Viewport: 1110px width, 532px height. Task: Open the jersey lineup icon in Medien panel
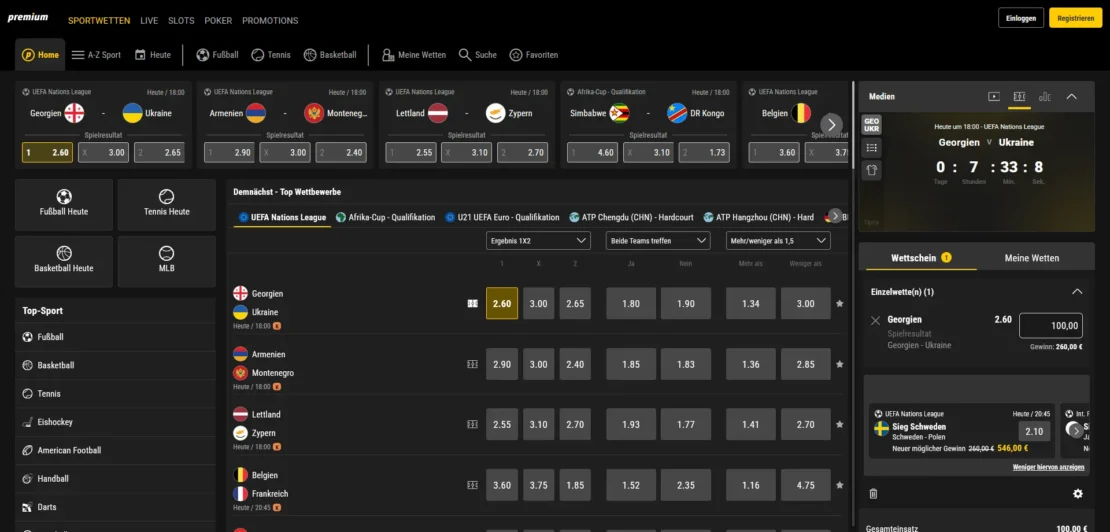click(871, 170)
